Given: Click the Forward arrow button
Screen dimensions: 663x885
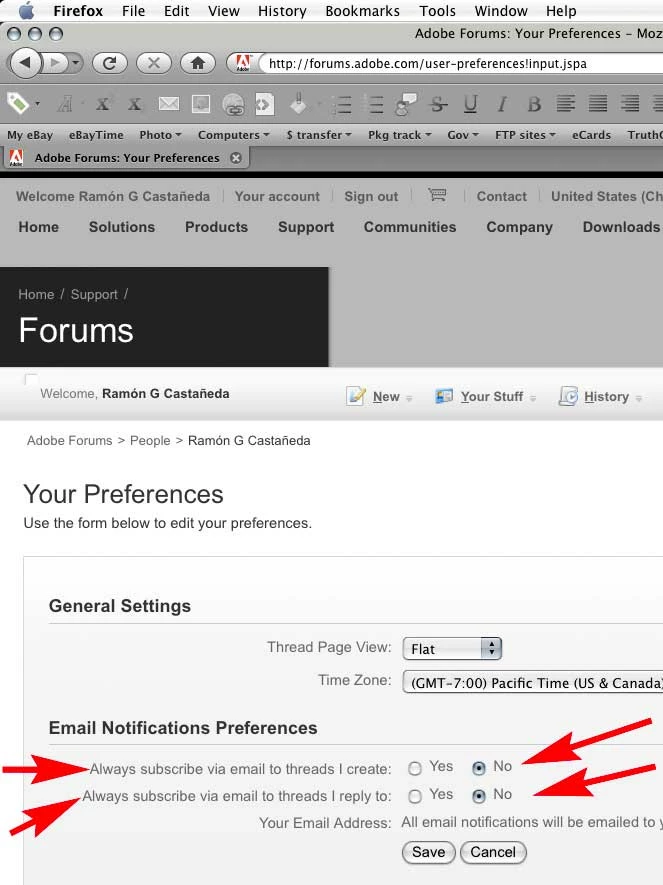Looking at the screenshot, I should (56, 63).
